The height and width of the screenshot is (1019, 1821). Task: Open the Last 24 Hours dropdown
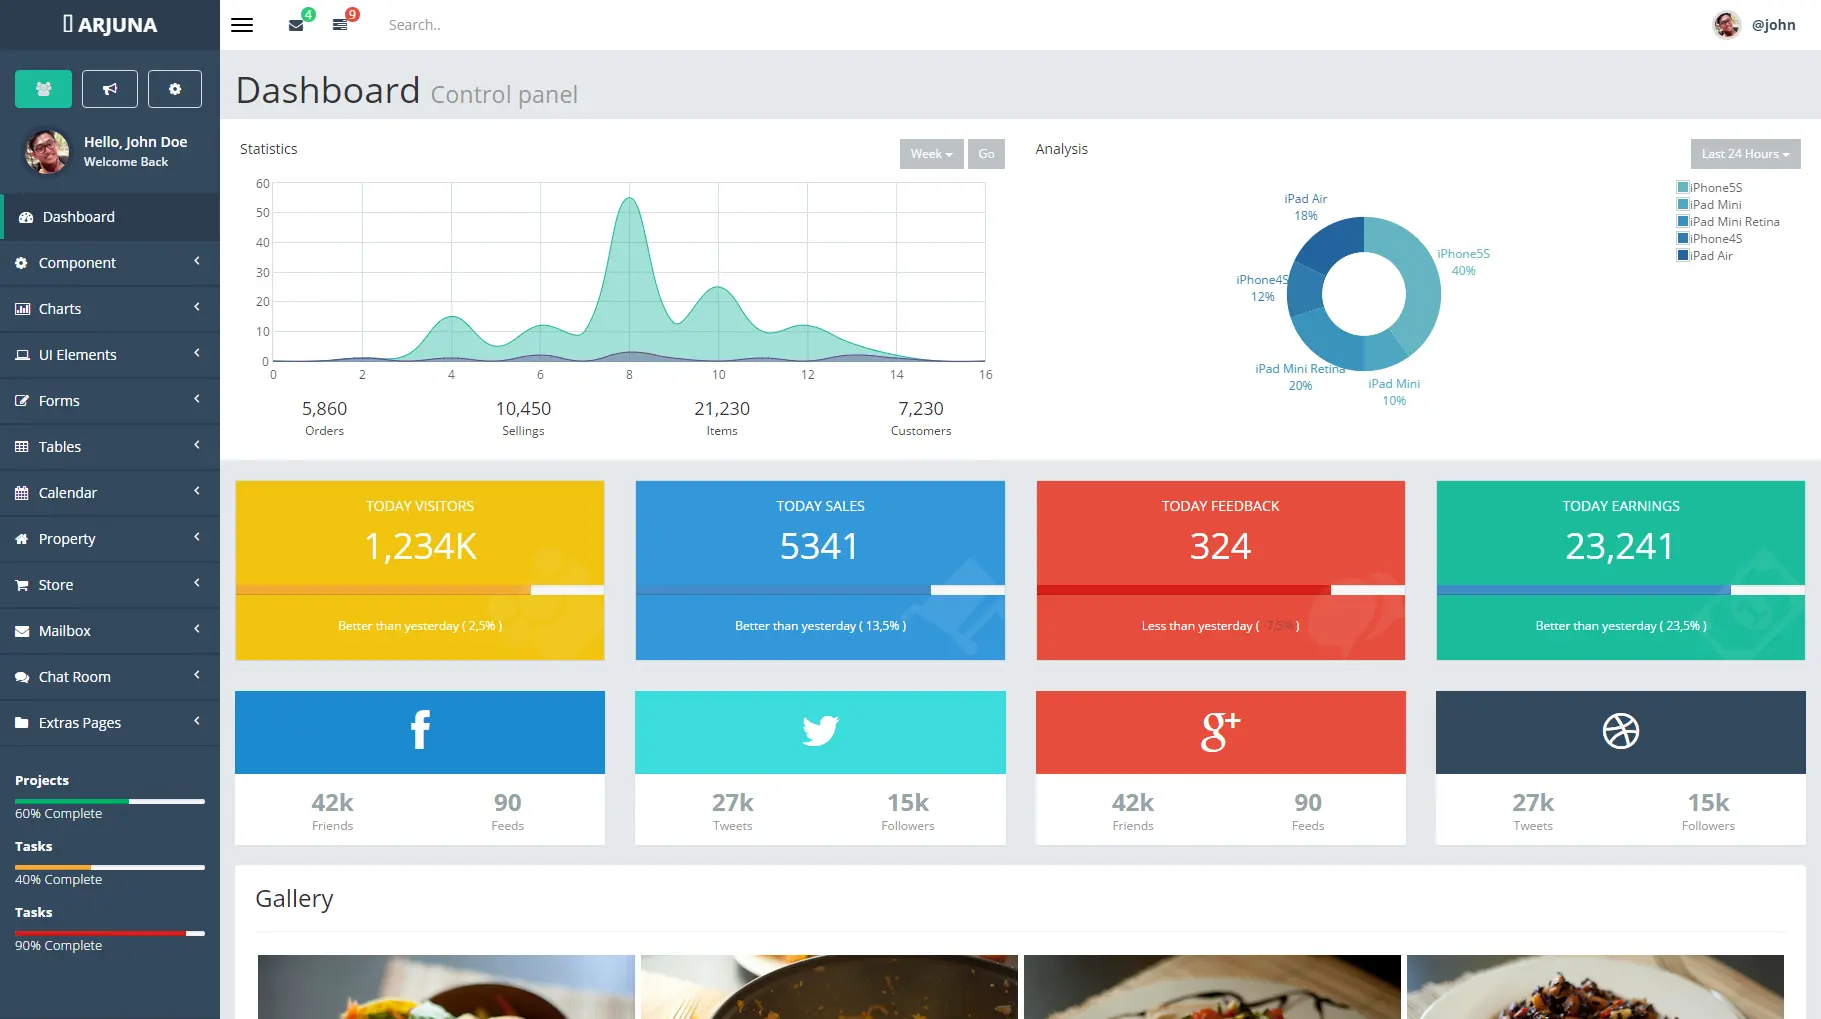(1745, 154)
